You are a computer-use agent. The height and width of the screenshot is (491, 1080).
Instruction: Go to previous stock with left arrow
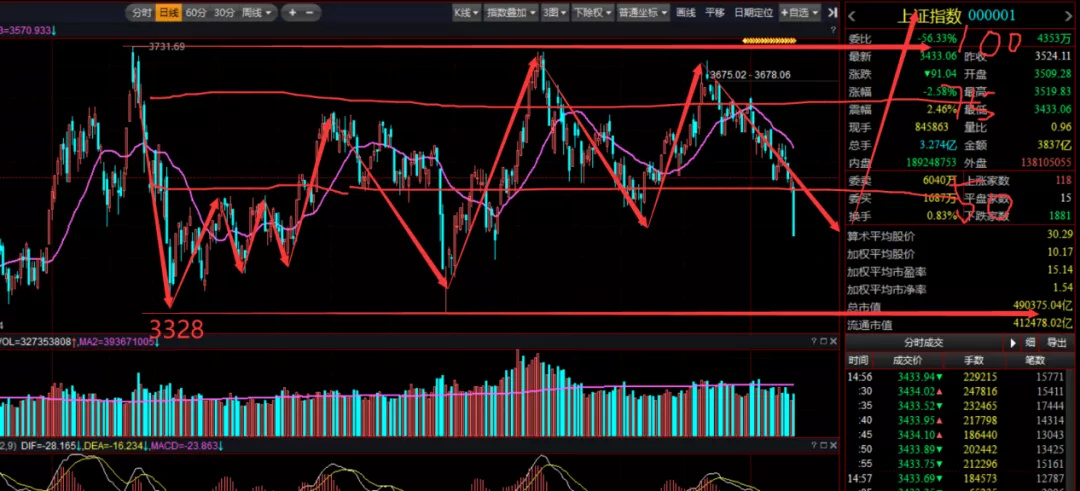pyautogui.click(x=852, y=15)
